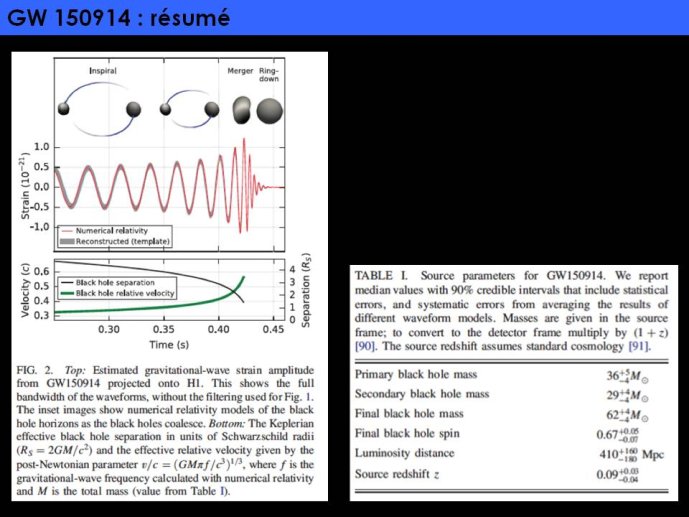Select the "Final black hole mass" row label
The height and width of the screenshot is (517, 689).
pyautogui.click(x=409, y=414)
